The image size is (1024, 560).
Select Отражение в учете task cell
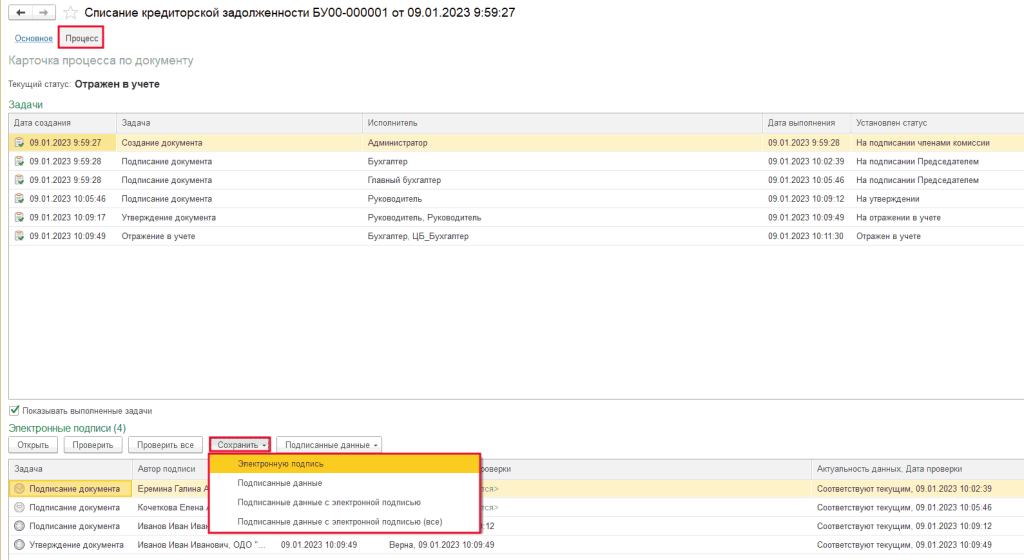pyautogui.click(x=239, y=236)
